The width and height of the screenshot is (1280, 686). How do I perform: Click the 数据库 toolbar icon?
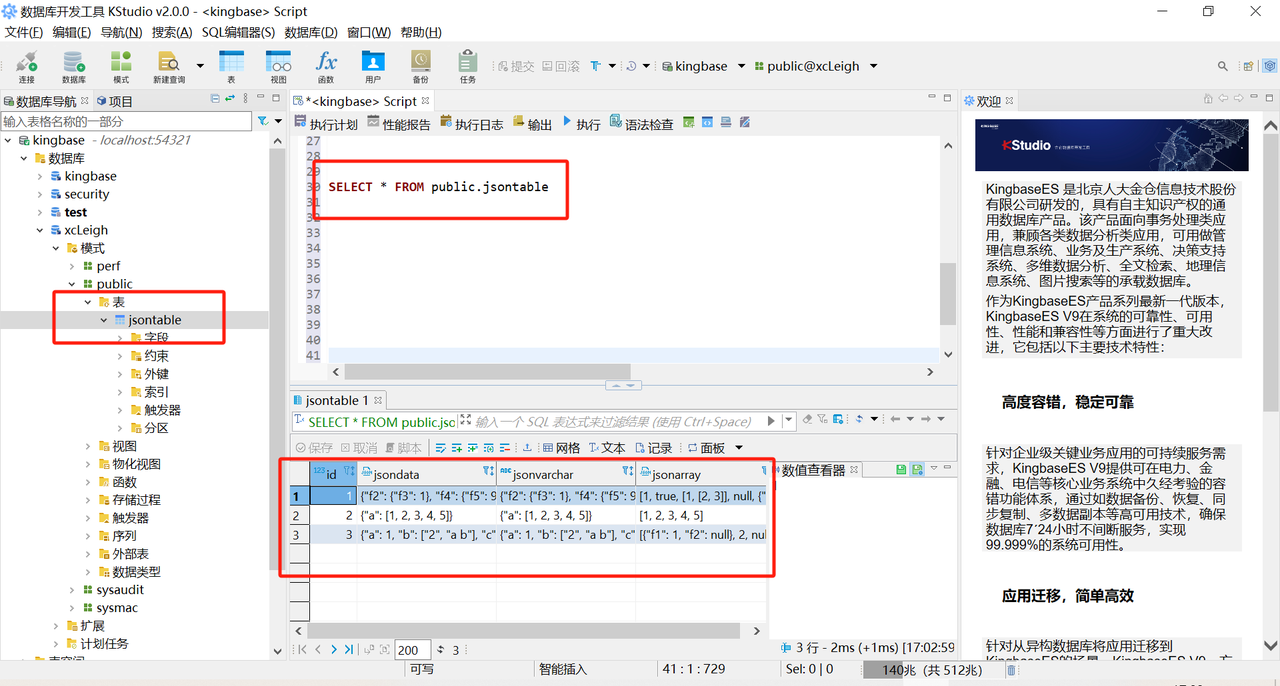tap(74, 67)
